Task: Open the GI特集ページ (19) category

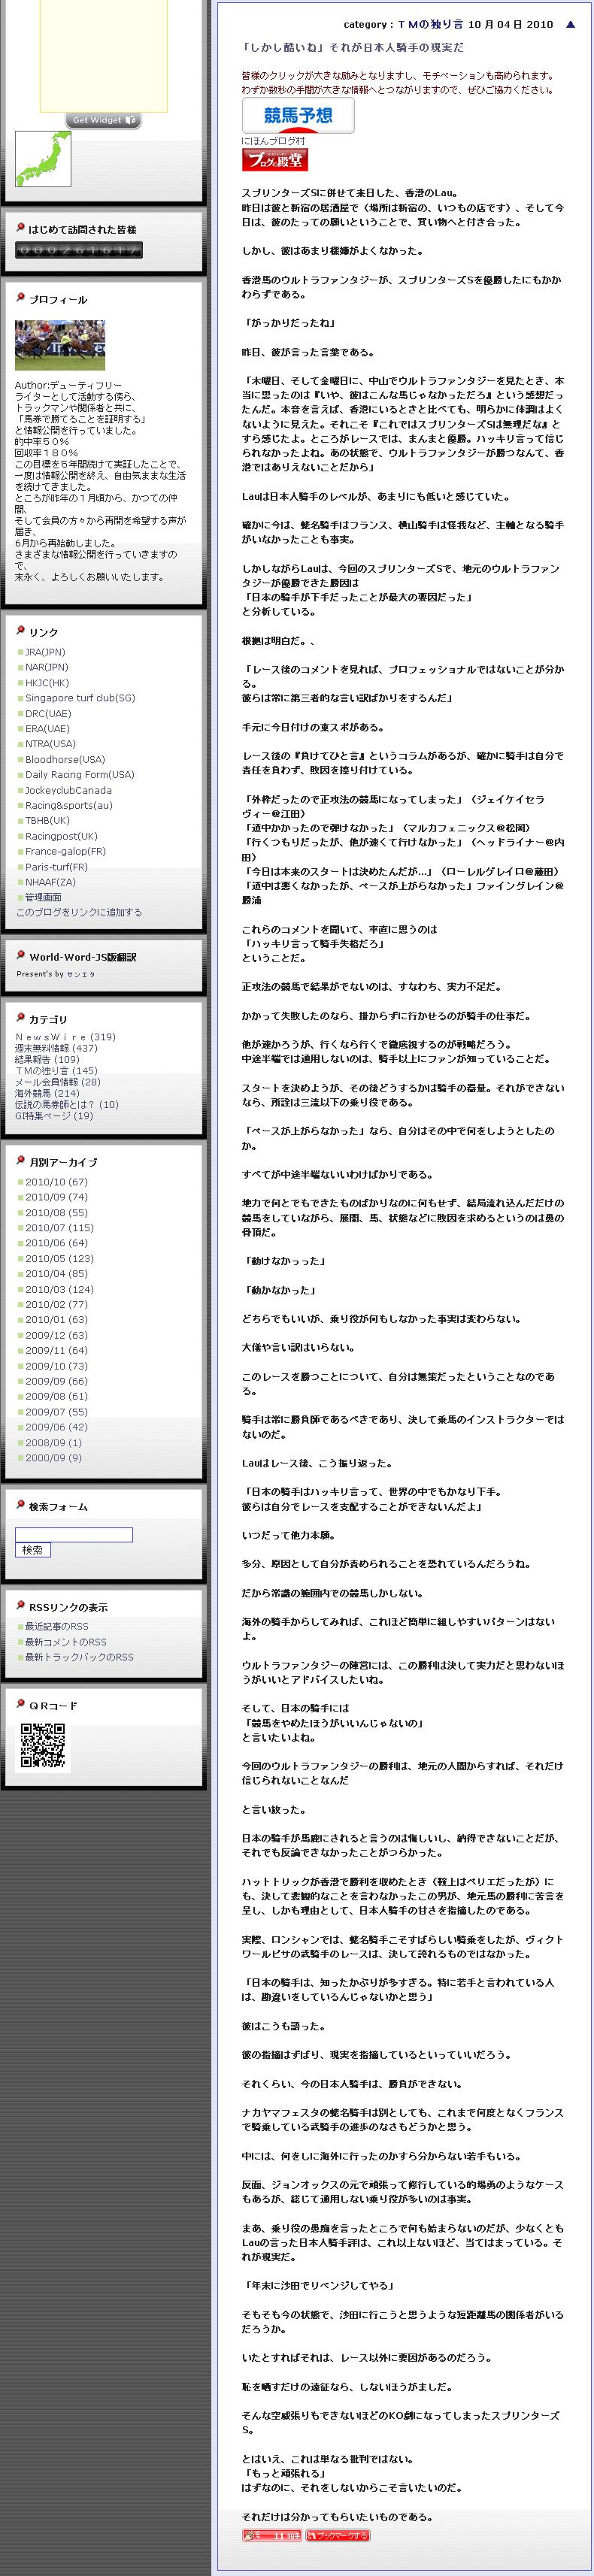Action: click(54, 1116)
